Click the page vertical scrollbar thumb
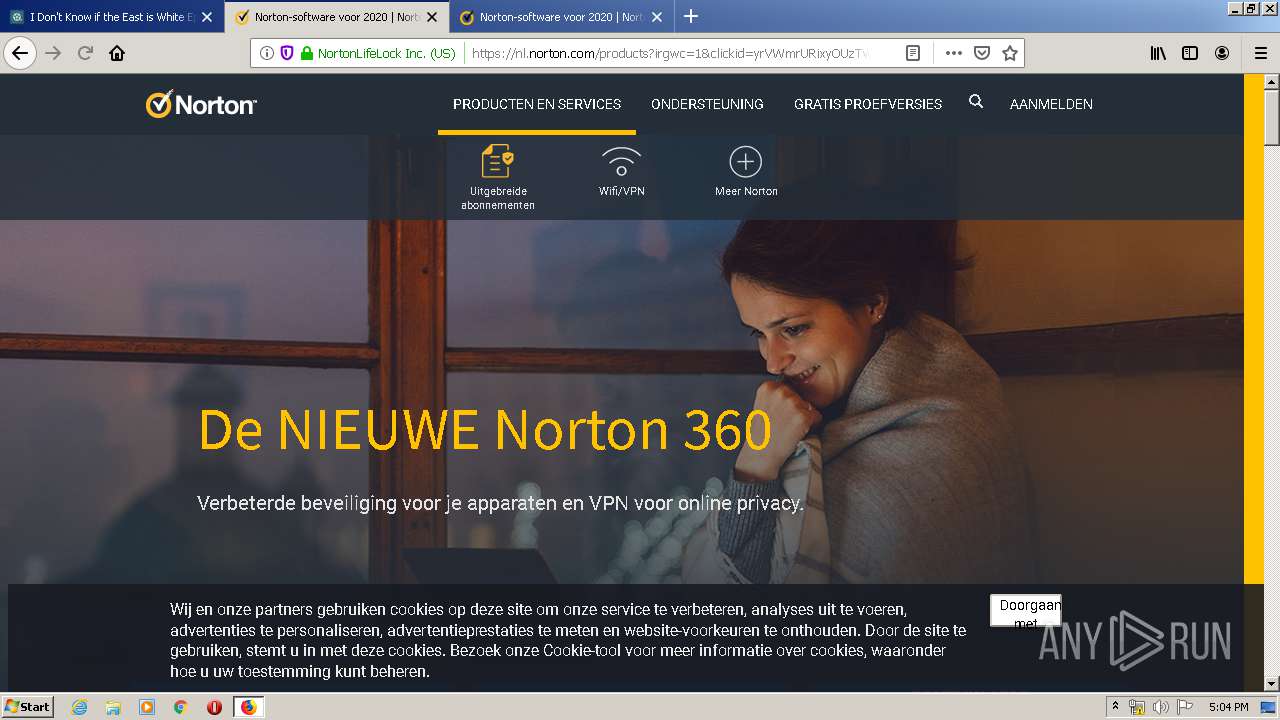 (x=1272, y=119)
